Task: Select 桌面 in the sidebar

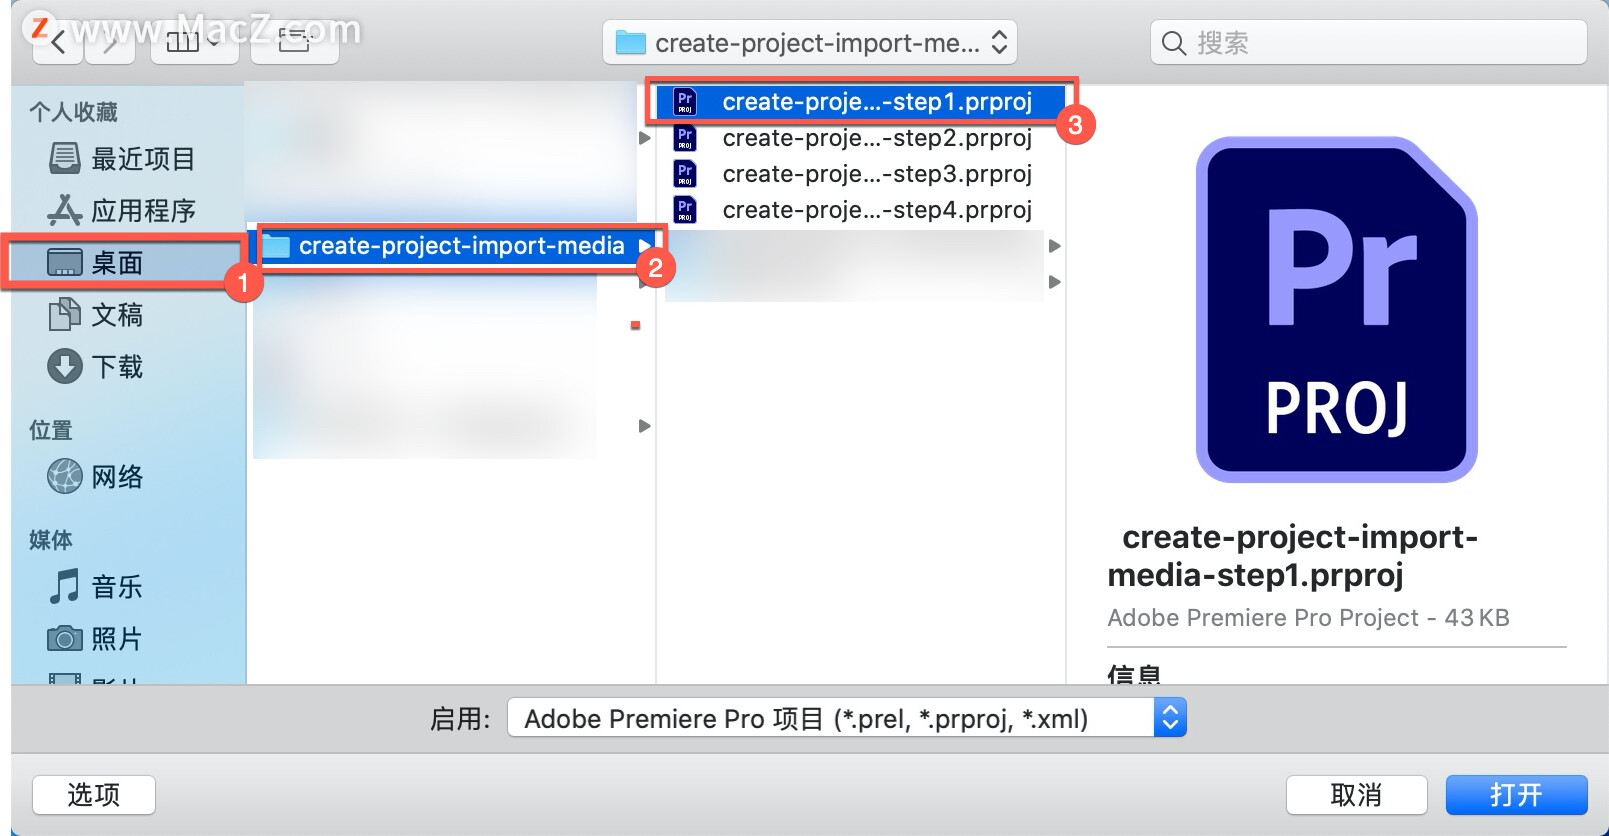Action: (x=128, y=262)
